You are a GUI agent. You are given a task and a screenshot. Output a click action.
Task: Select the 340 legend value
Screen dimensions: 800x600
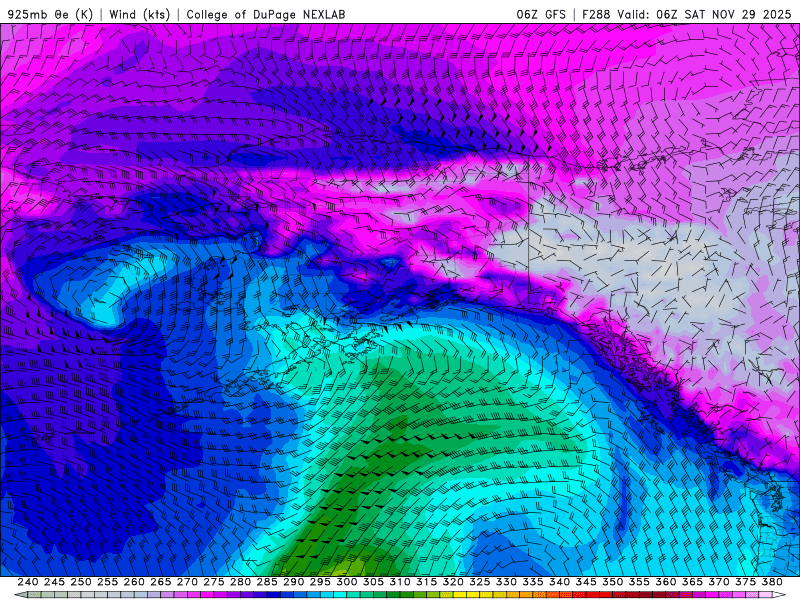tap(559, 582)
